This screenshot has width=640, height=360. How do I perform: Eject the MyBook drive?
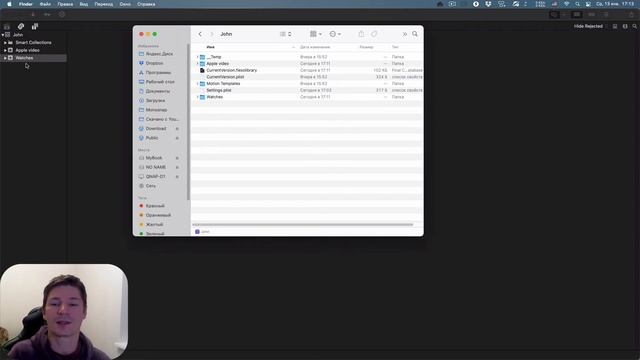(177, 158)
